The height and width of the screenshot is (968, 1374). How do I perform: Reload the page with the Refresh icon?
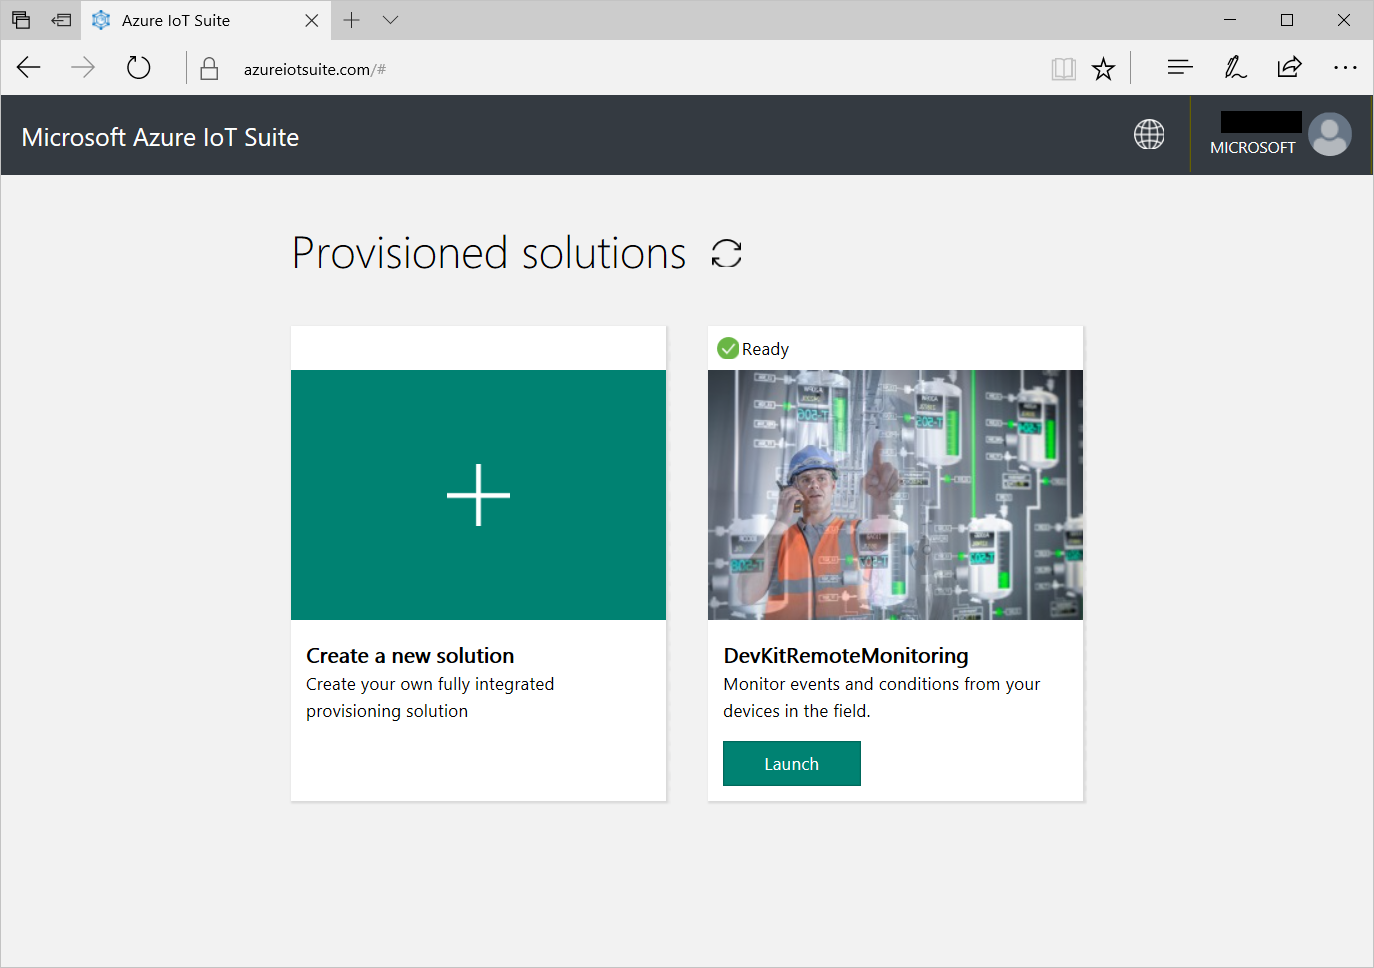point(138,68)
